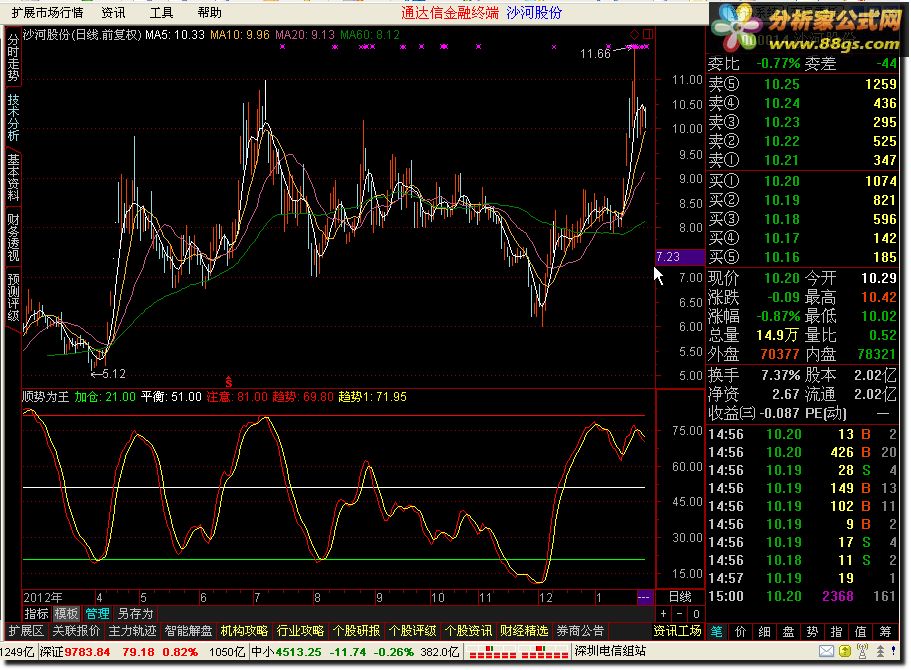Click the 中小 index value 4513.25
The height and width of the screenshot is (670, 911).
[x=298, y=652]
